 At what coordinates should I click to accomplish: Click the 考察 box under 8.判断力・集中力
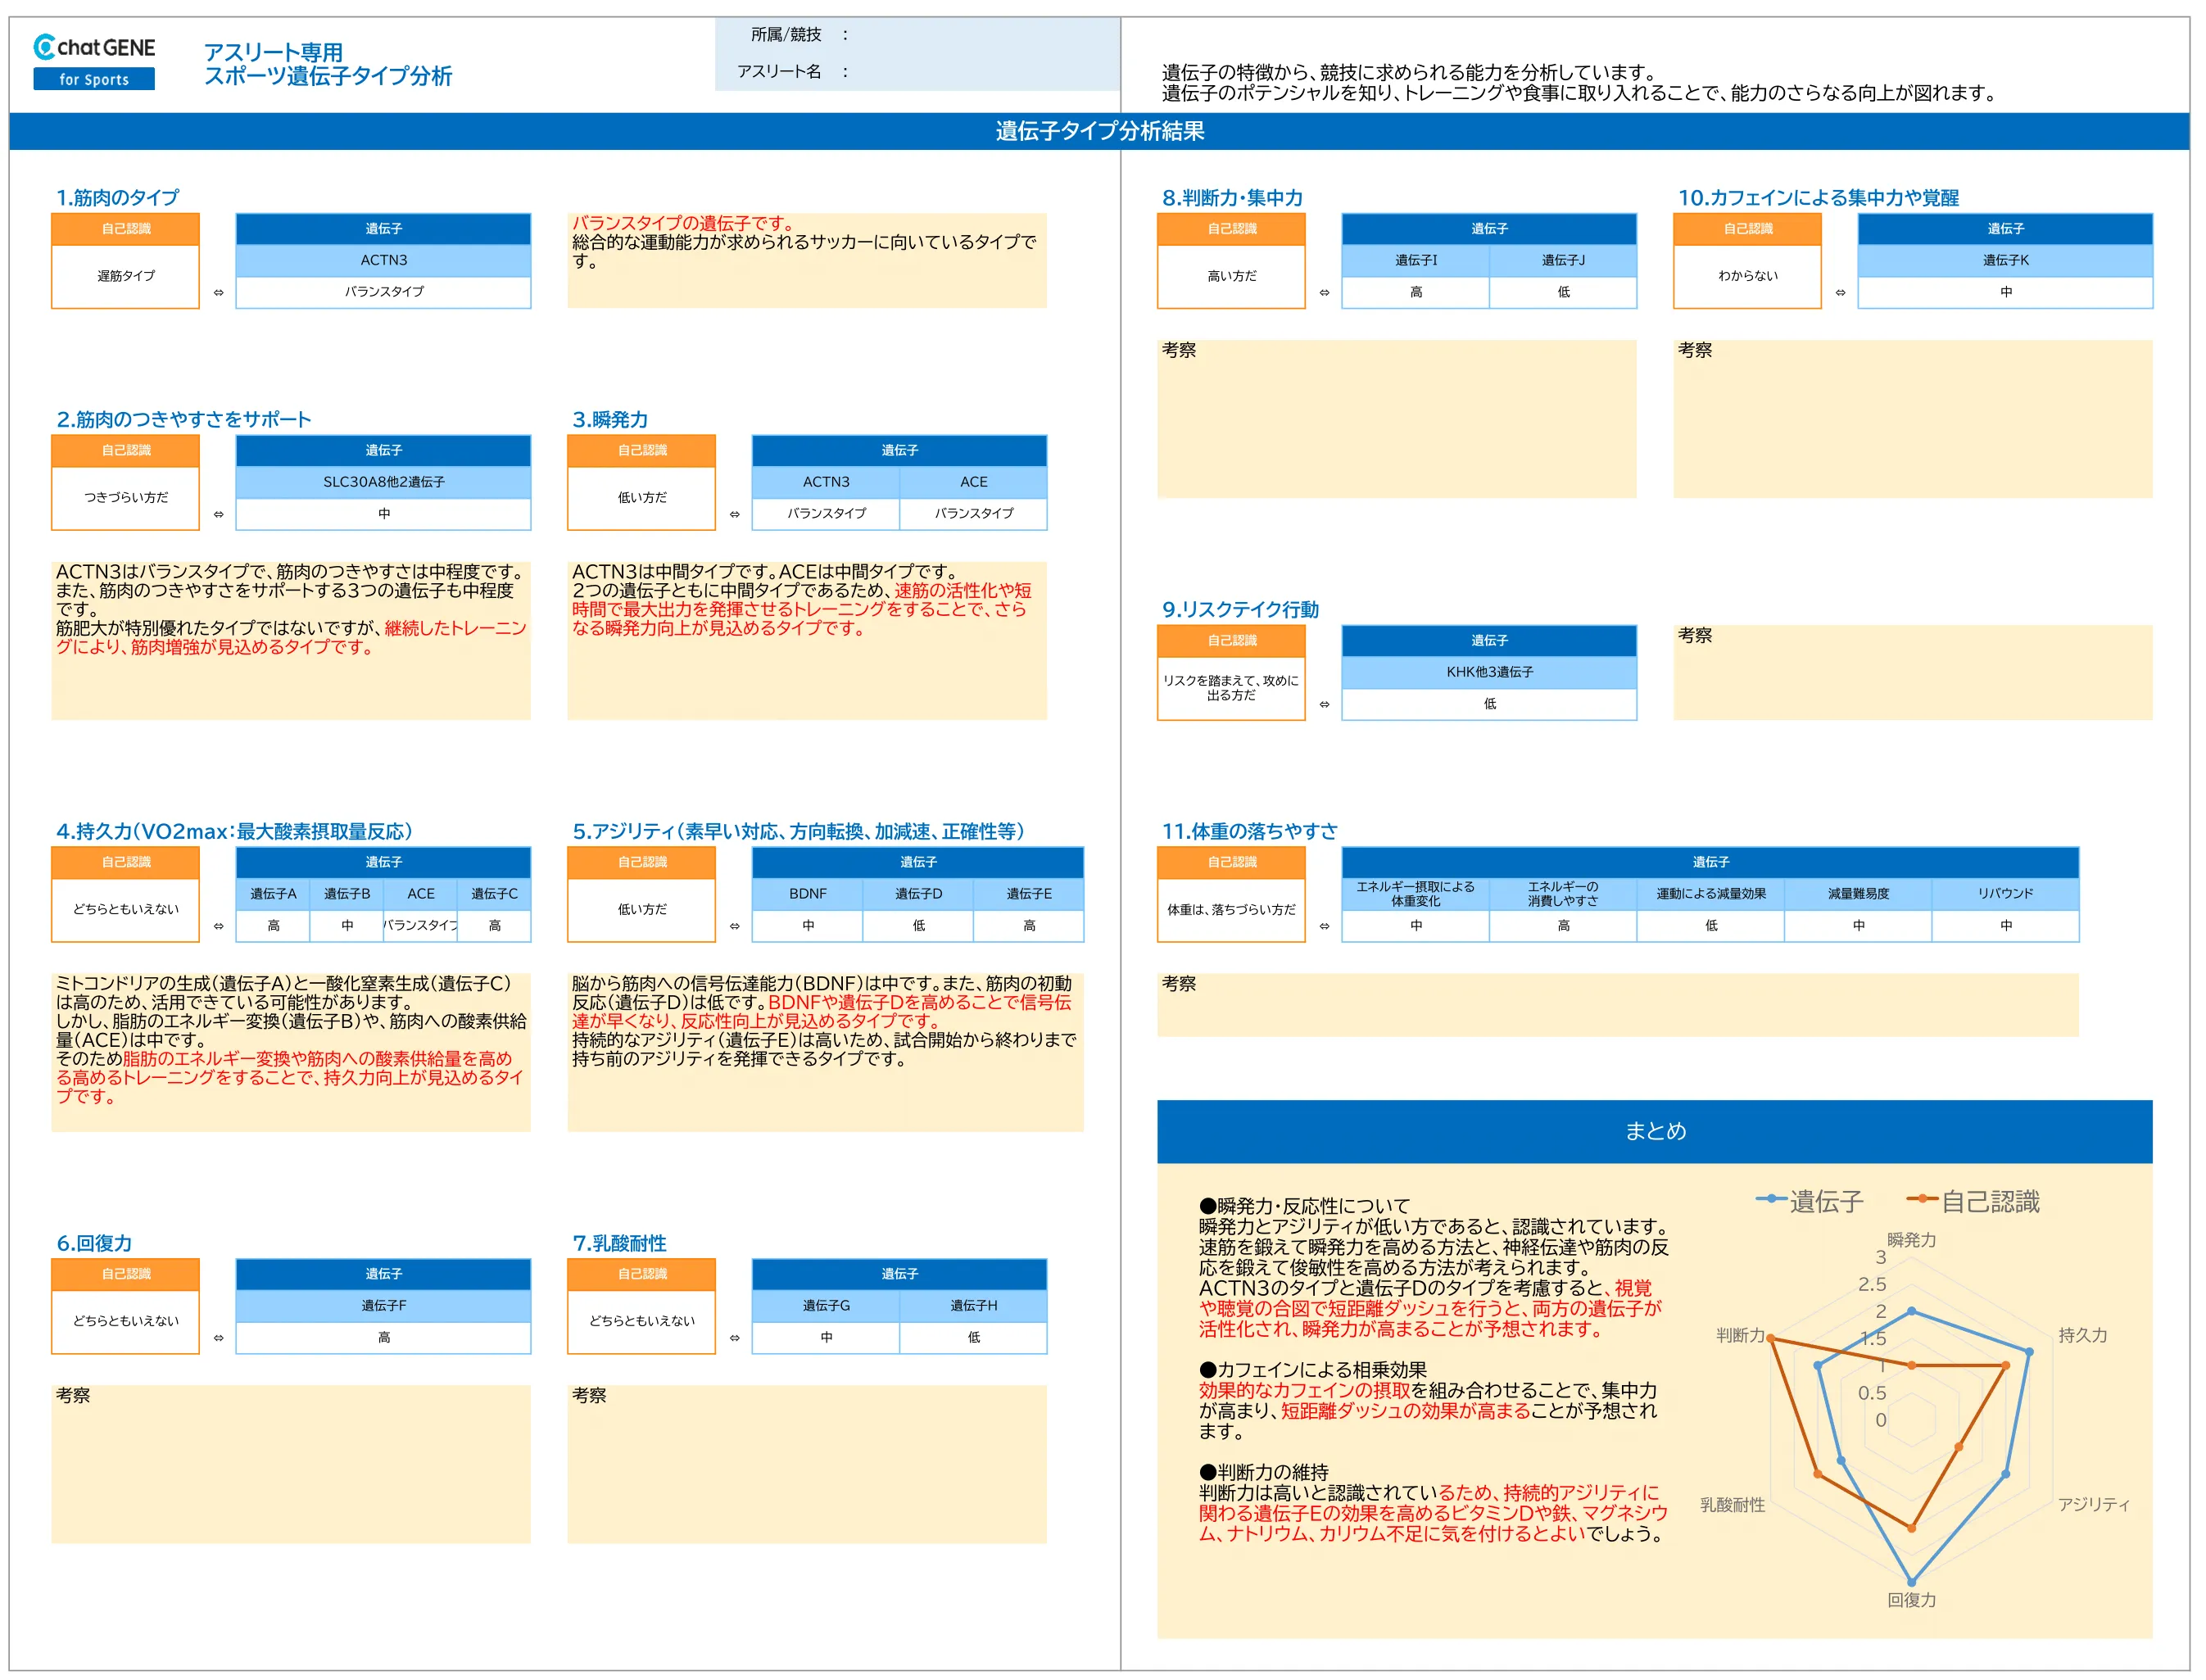[x=1396, y=420]
